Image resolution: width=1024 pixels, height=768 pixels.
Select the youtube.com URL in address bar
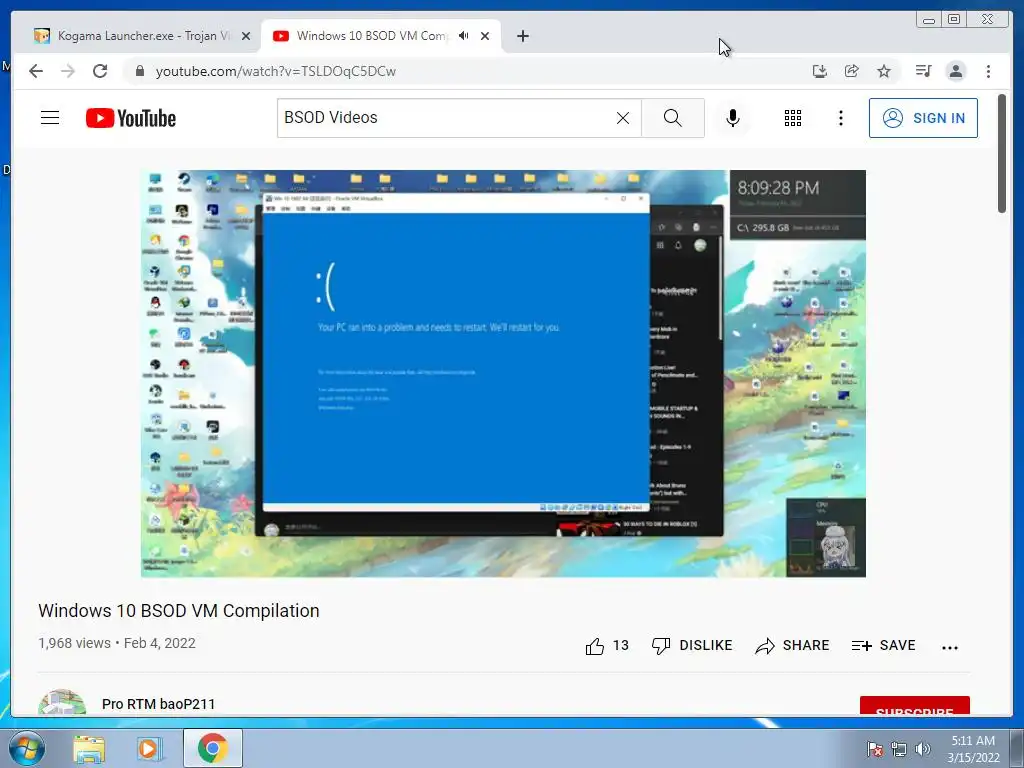pos(276,71)
